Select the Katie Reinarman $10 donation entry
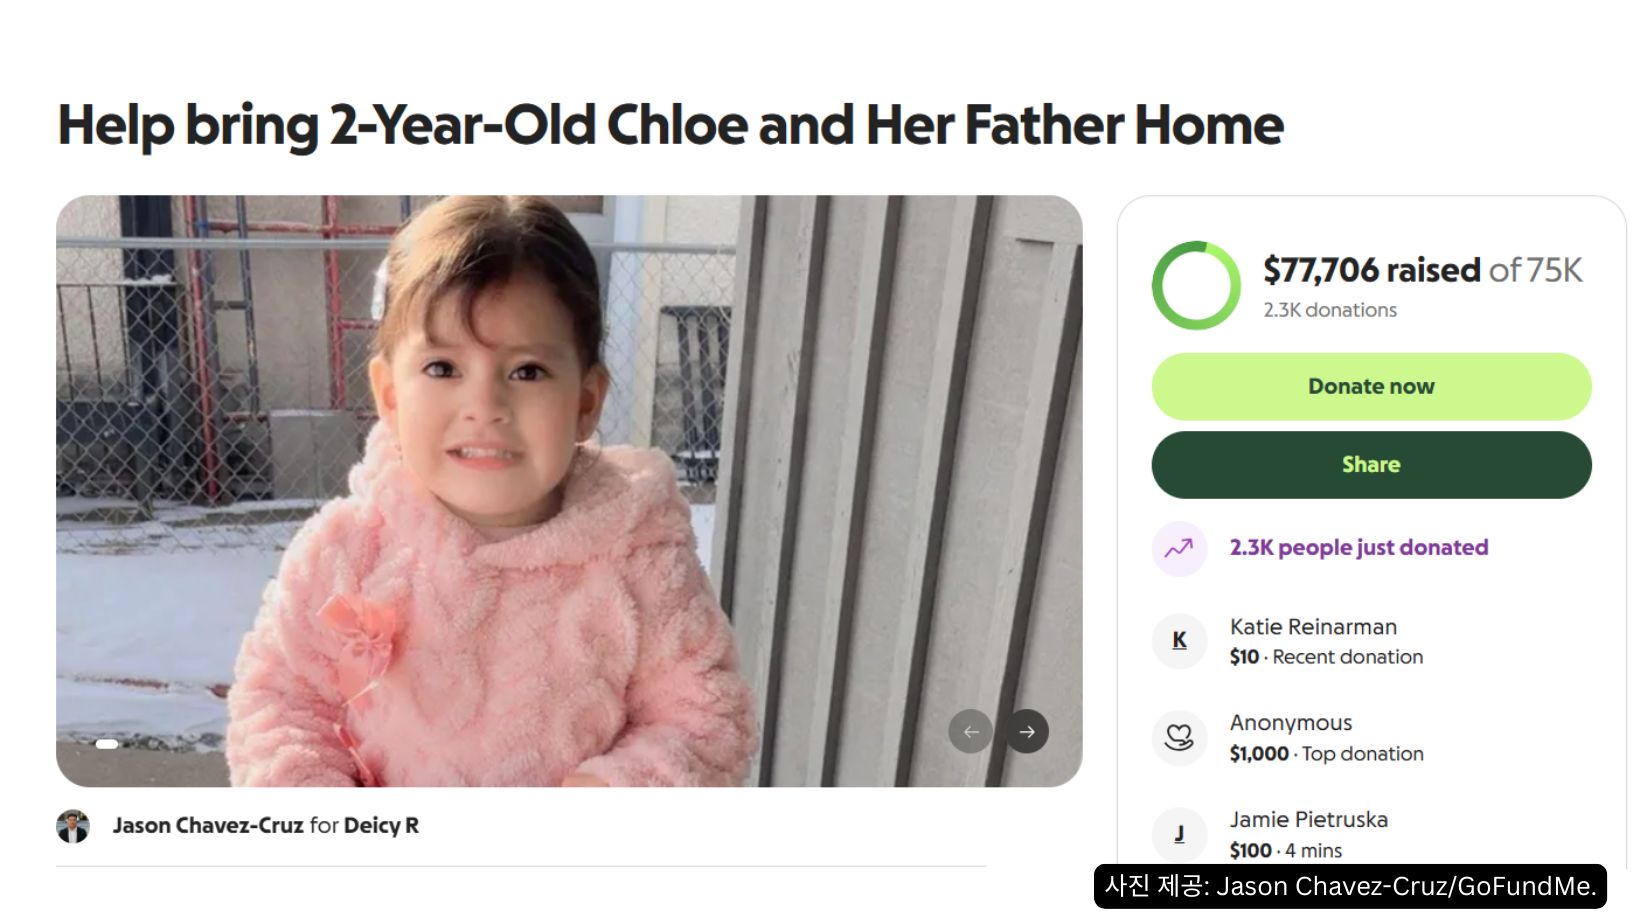This screenshot has width=1640, height=924. coord(1326,641)
